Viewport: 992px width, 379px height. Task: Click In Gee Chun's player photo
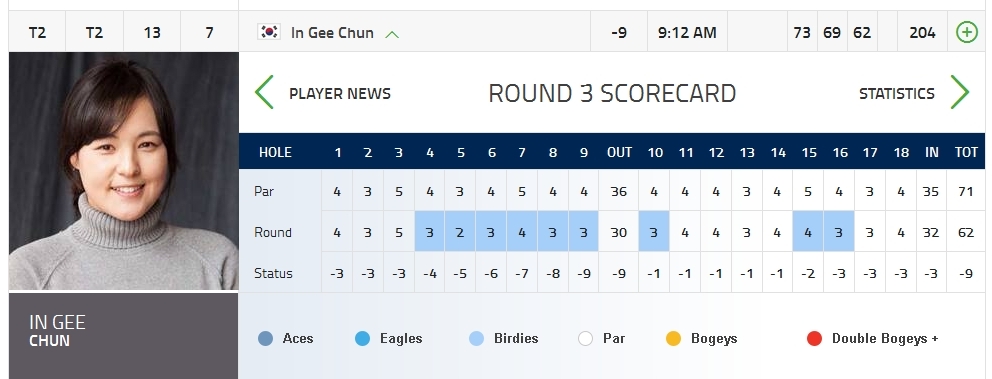point(123,171)
